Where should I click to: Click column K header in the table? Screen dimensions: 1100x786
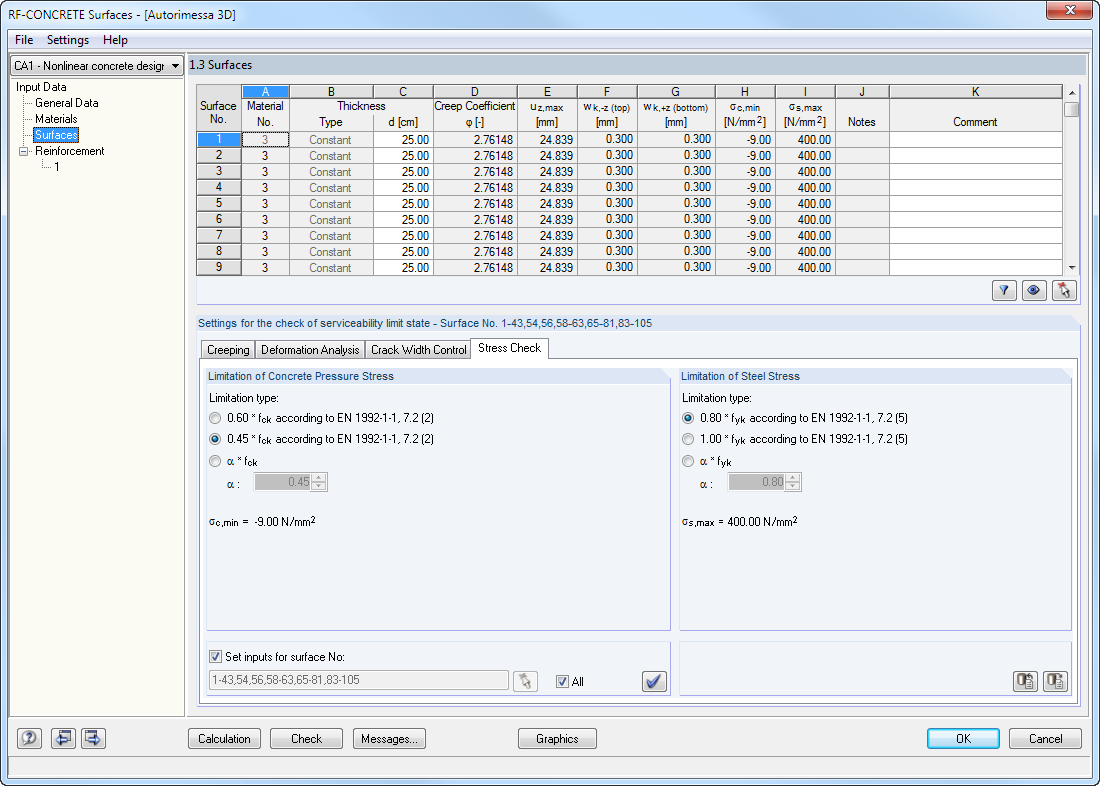pos(976,92)
